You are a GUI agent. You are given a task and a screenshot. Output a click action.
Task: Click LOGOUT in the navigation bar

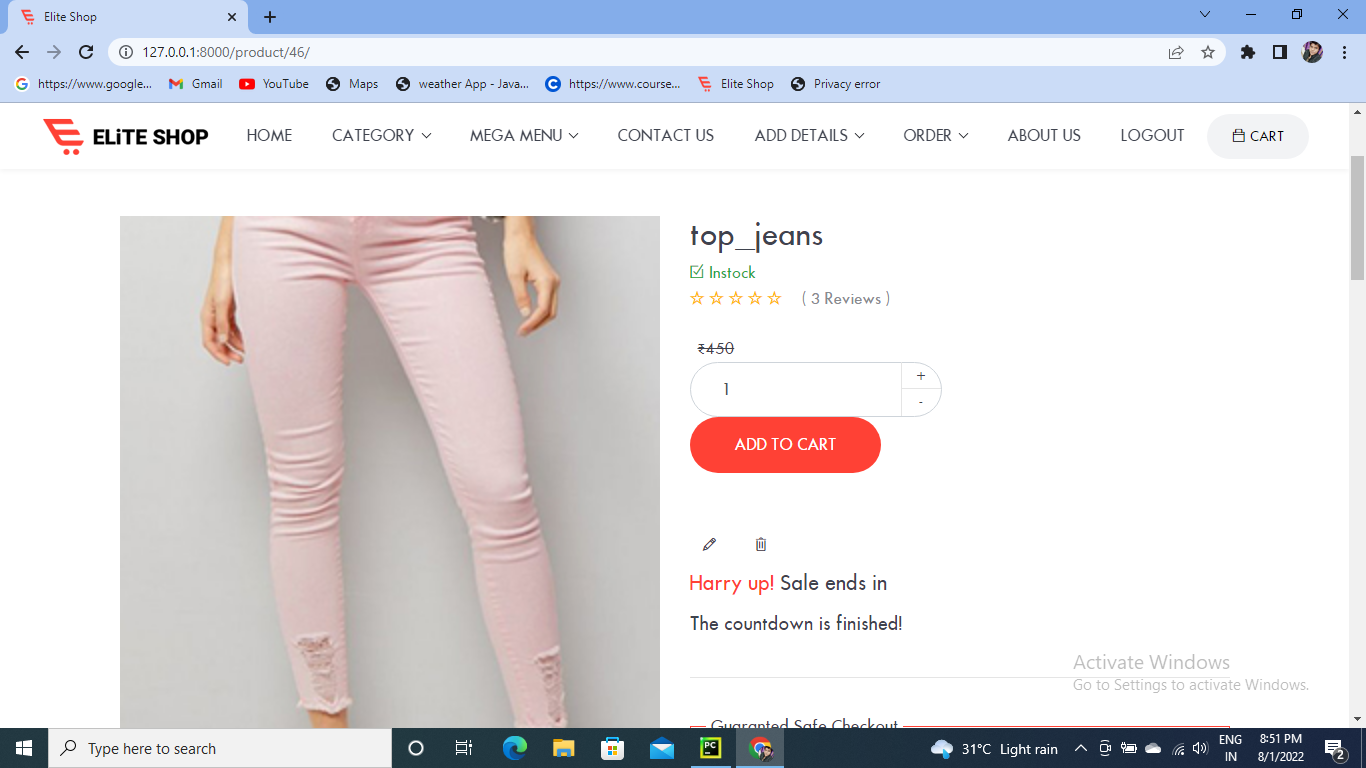pyautogui.click(x=1152, y=135)
